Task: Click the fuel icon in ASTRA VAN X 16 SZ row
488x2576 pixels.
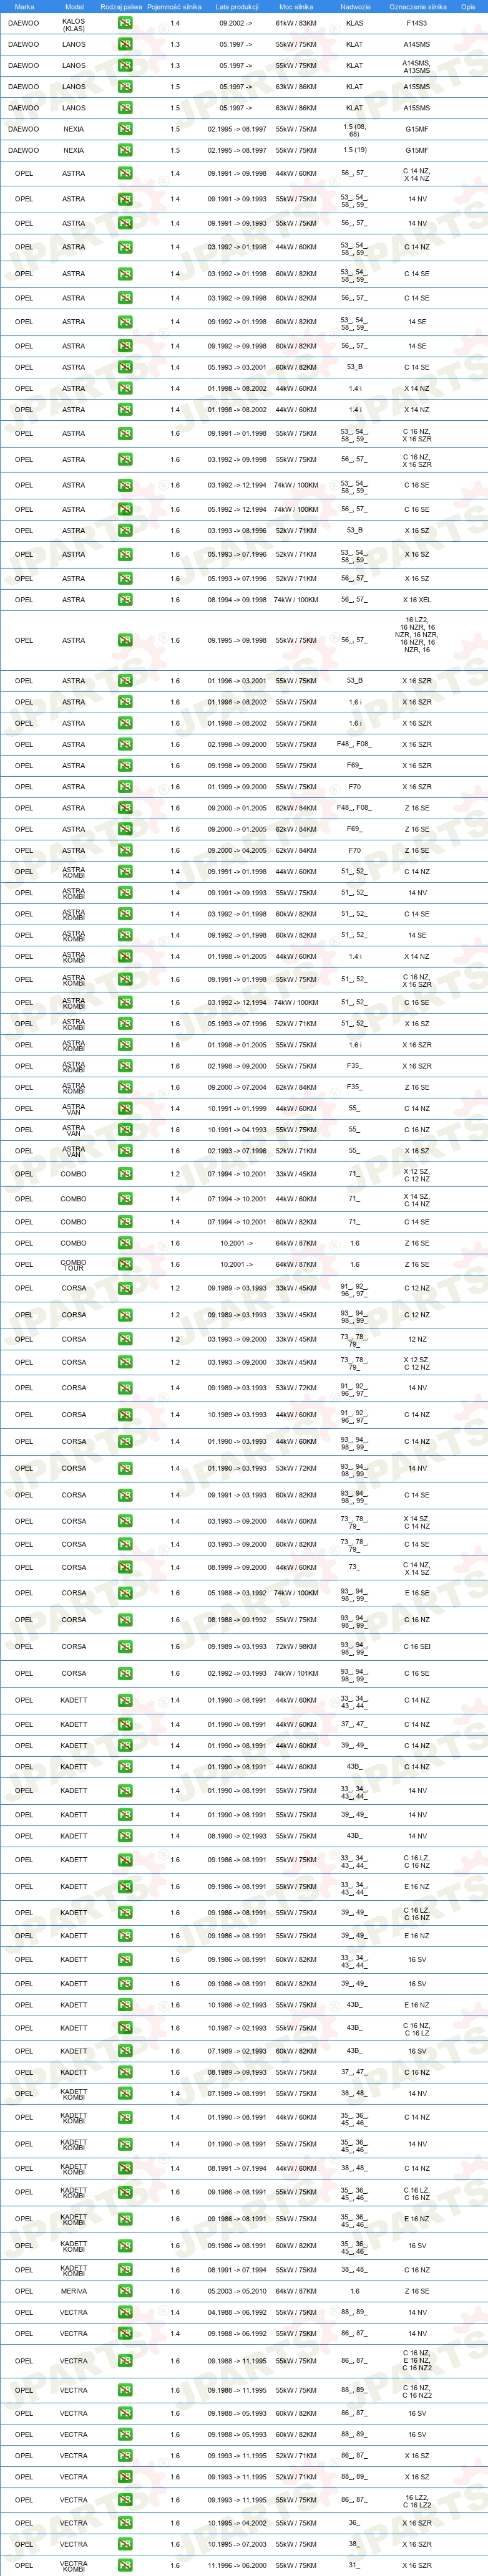Action: (x=125, y=1151)
